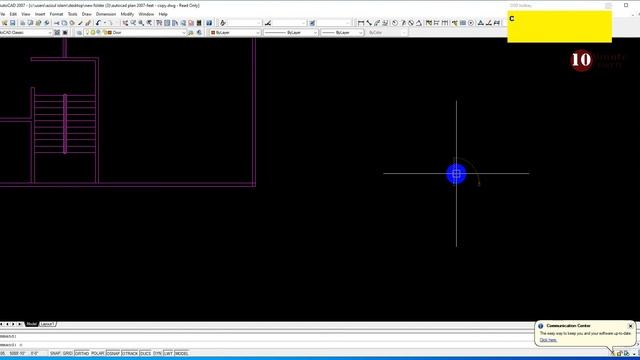
Task: Toggle ORTHO mode in status bar
Action: (x=82, y=353)
